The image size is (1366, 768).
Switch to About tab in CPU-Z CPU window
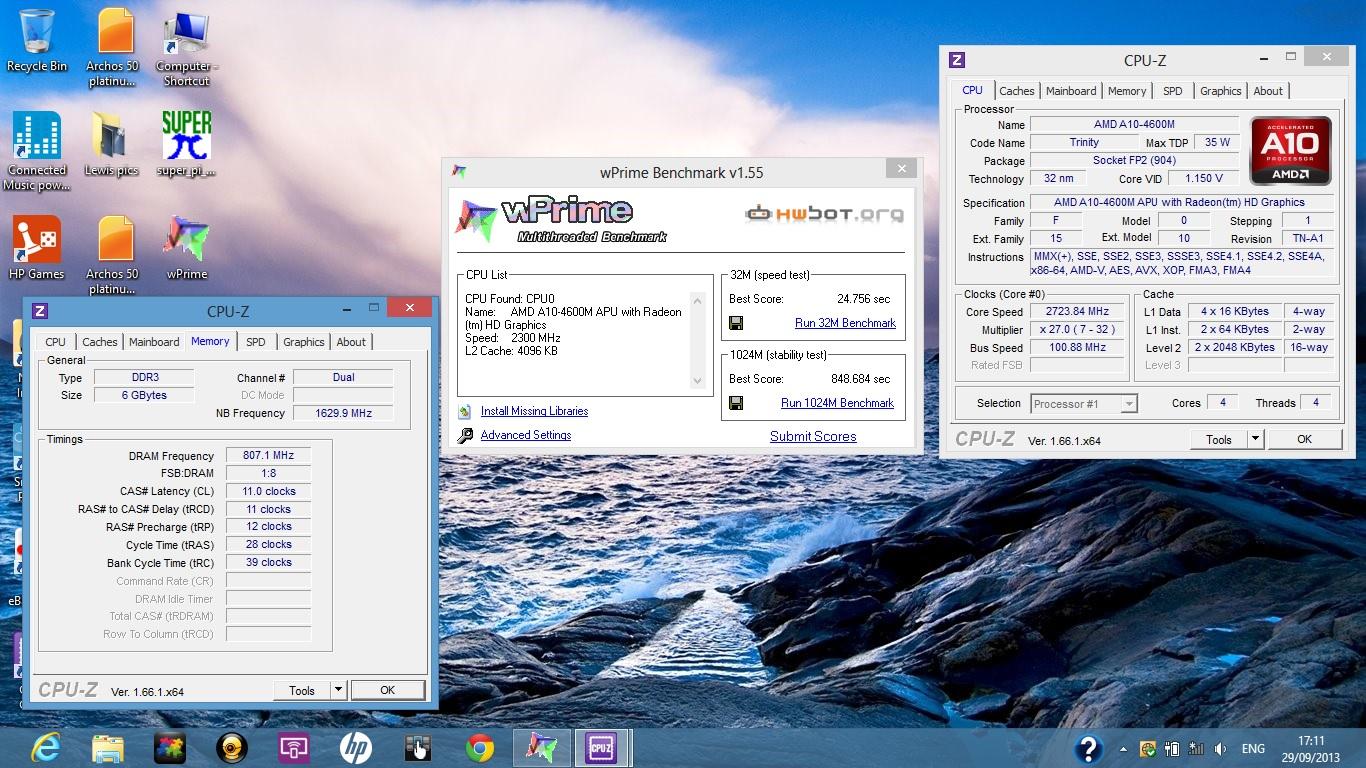coord(1268,91)
